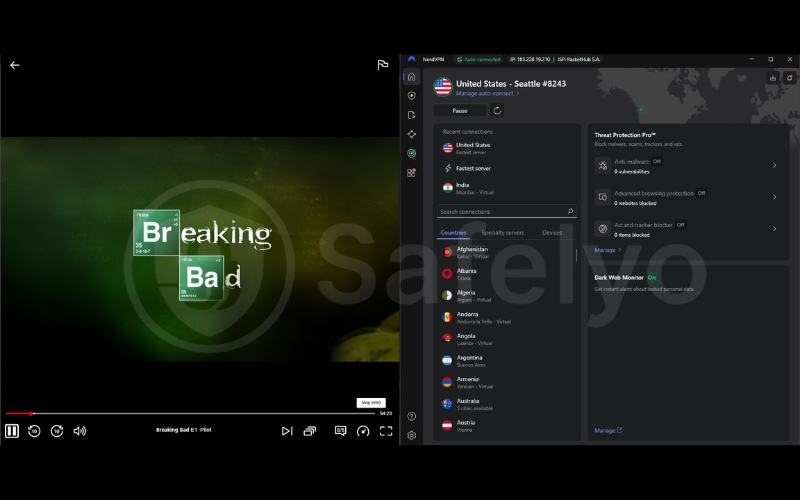Click the Skip Intro button

[371, 403]
